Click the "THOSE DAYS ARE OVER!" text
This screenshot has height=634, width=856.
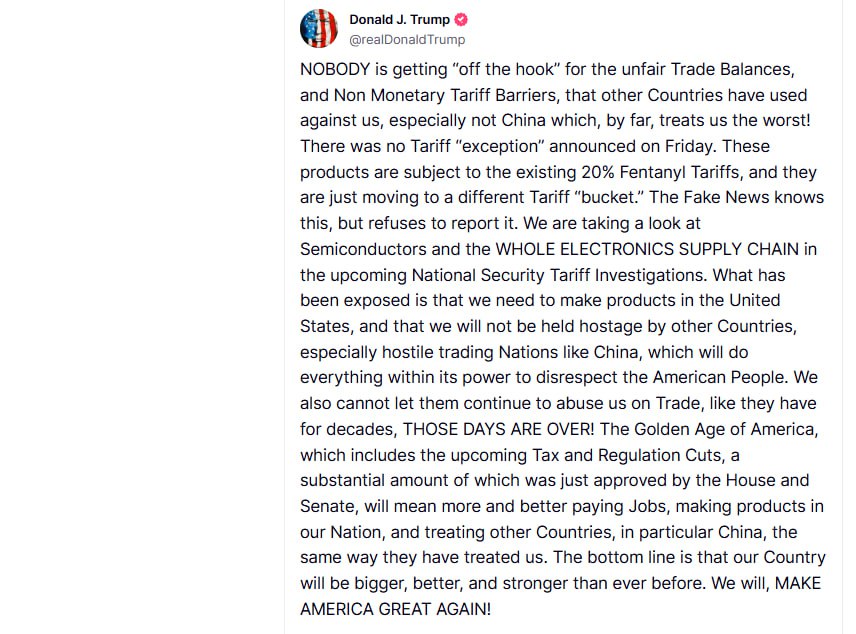tap(498, 429)
